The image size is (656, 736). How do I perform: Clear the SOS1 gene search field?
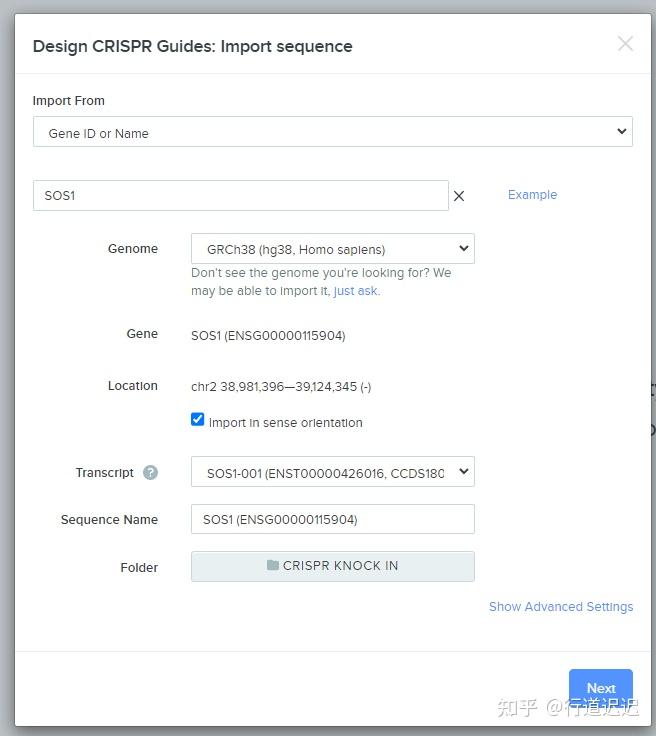click(459, 196)
